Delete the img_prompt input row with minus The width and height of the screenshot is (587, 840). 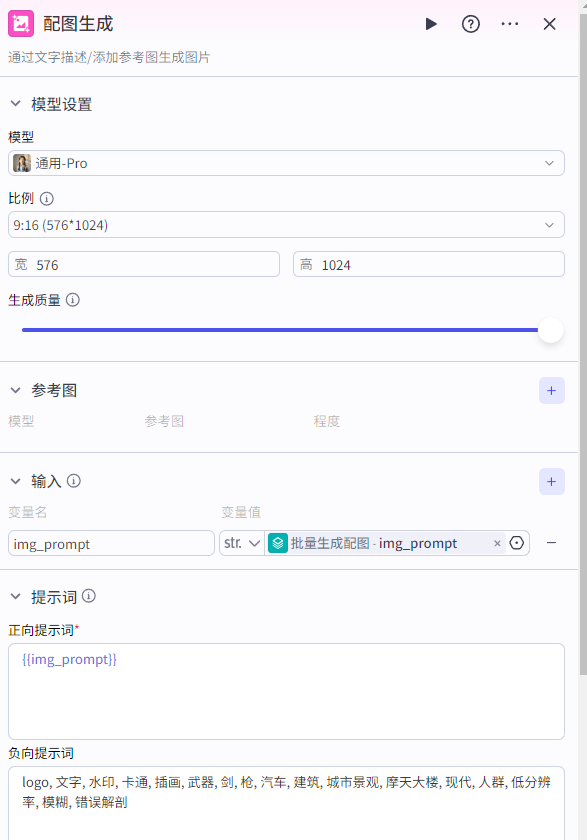click(552, 543)
